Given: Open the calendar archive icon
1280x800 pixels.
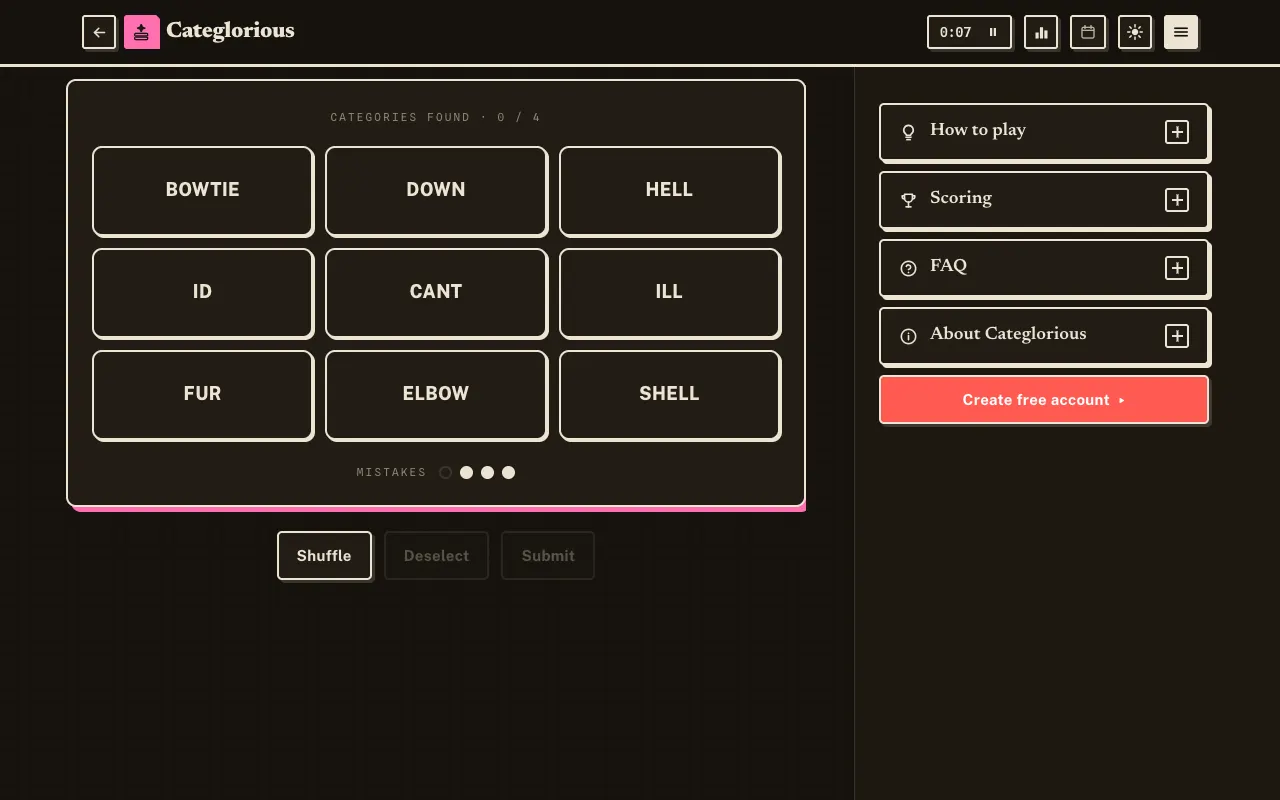Looking at the screenshot, I should pyautogui.click(x=1088, y=32).
